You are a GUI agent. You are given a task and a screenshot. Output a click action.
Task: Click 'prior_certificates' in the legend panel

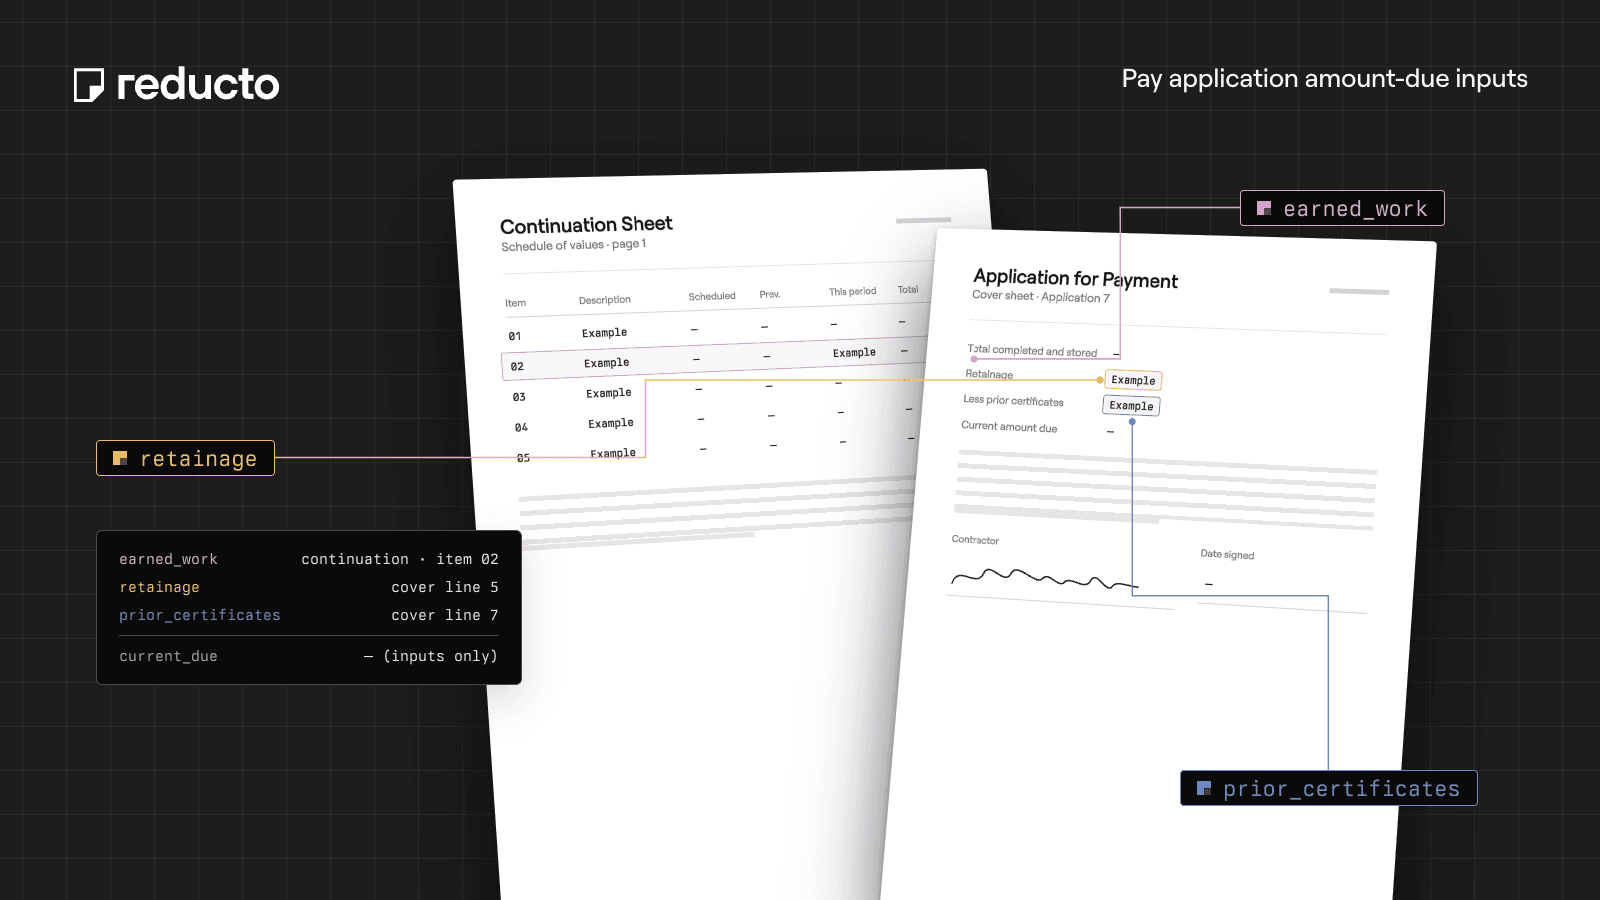[x=200, y=615]
